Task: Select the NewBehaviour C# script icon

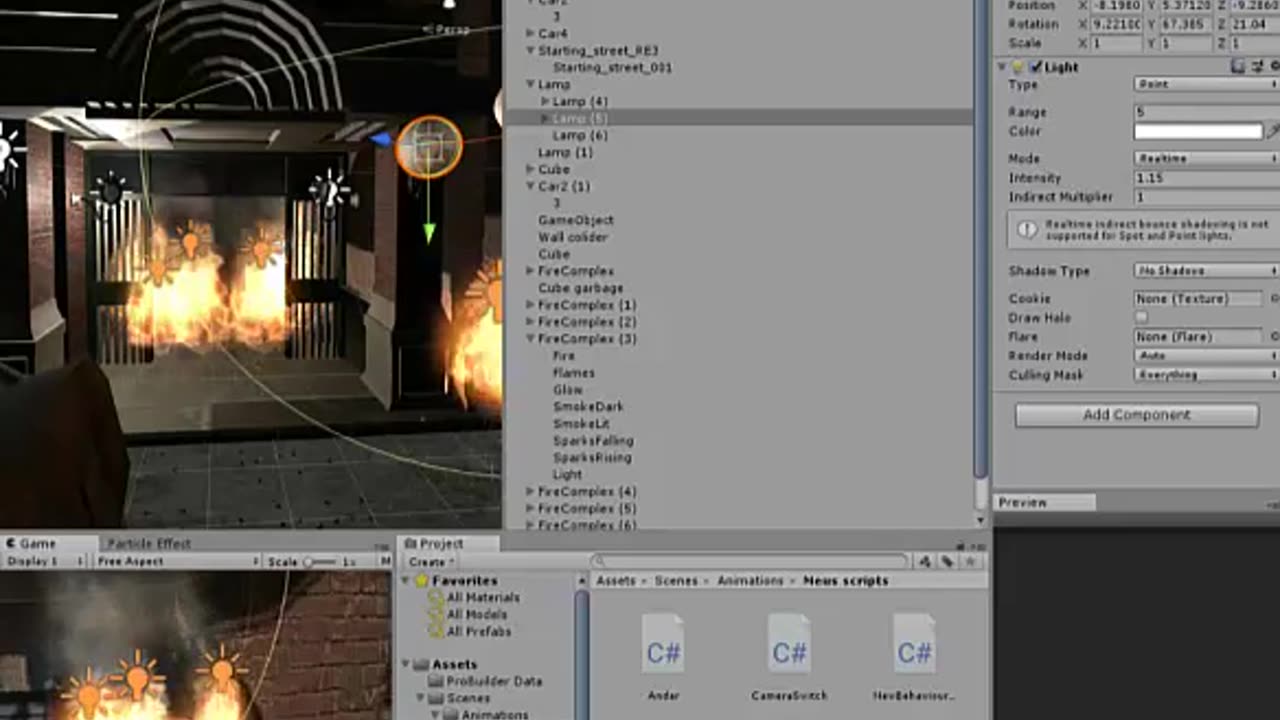Action: pos(914,643)
